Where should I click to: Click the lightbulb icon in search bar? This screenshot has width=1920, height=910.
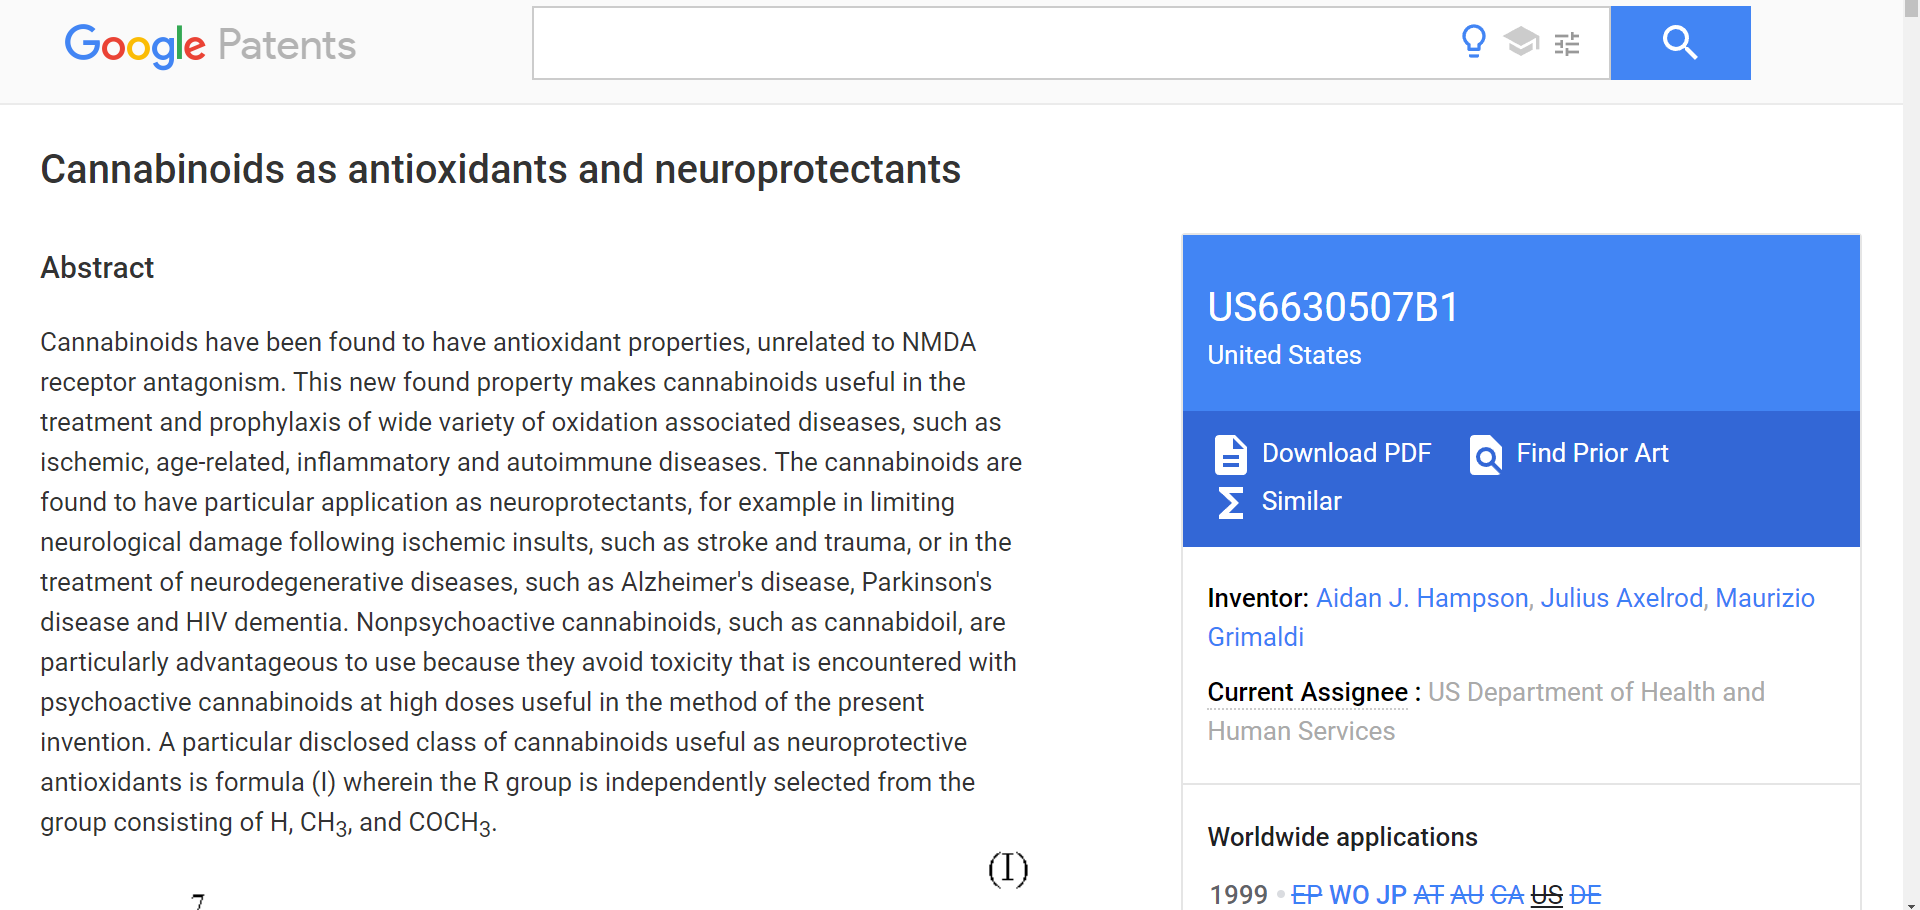click(x=1473, y=42)
